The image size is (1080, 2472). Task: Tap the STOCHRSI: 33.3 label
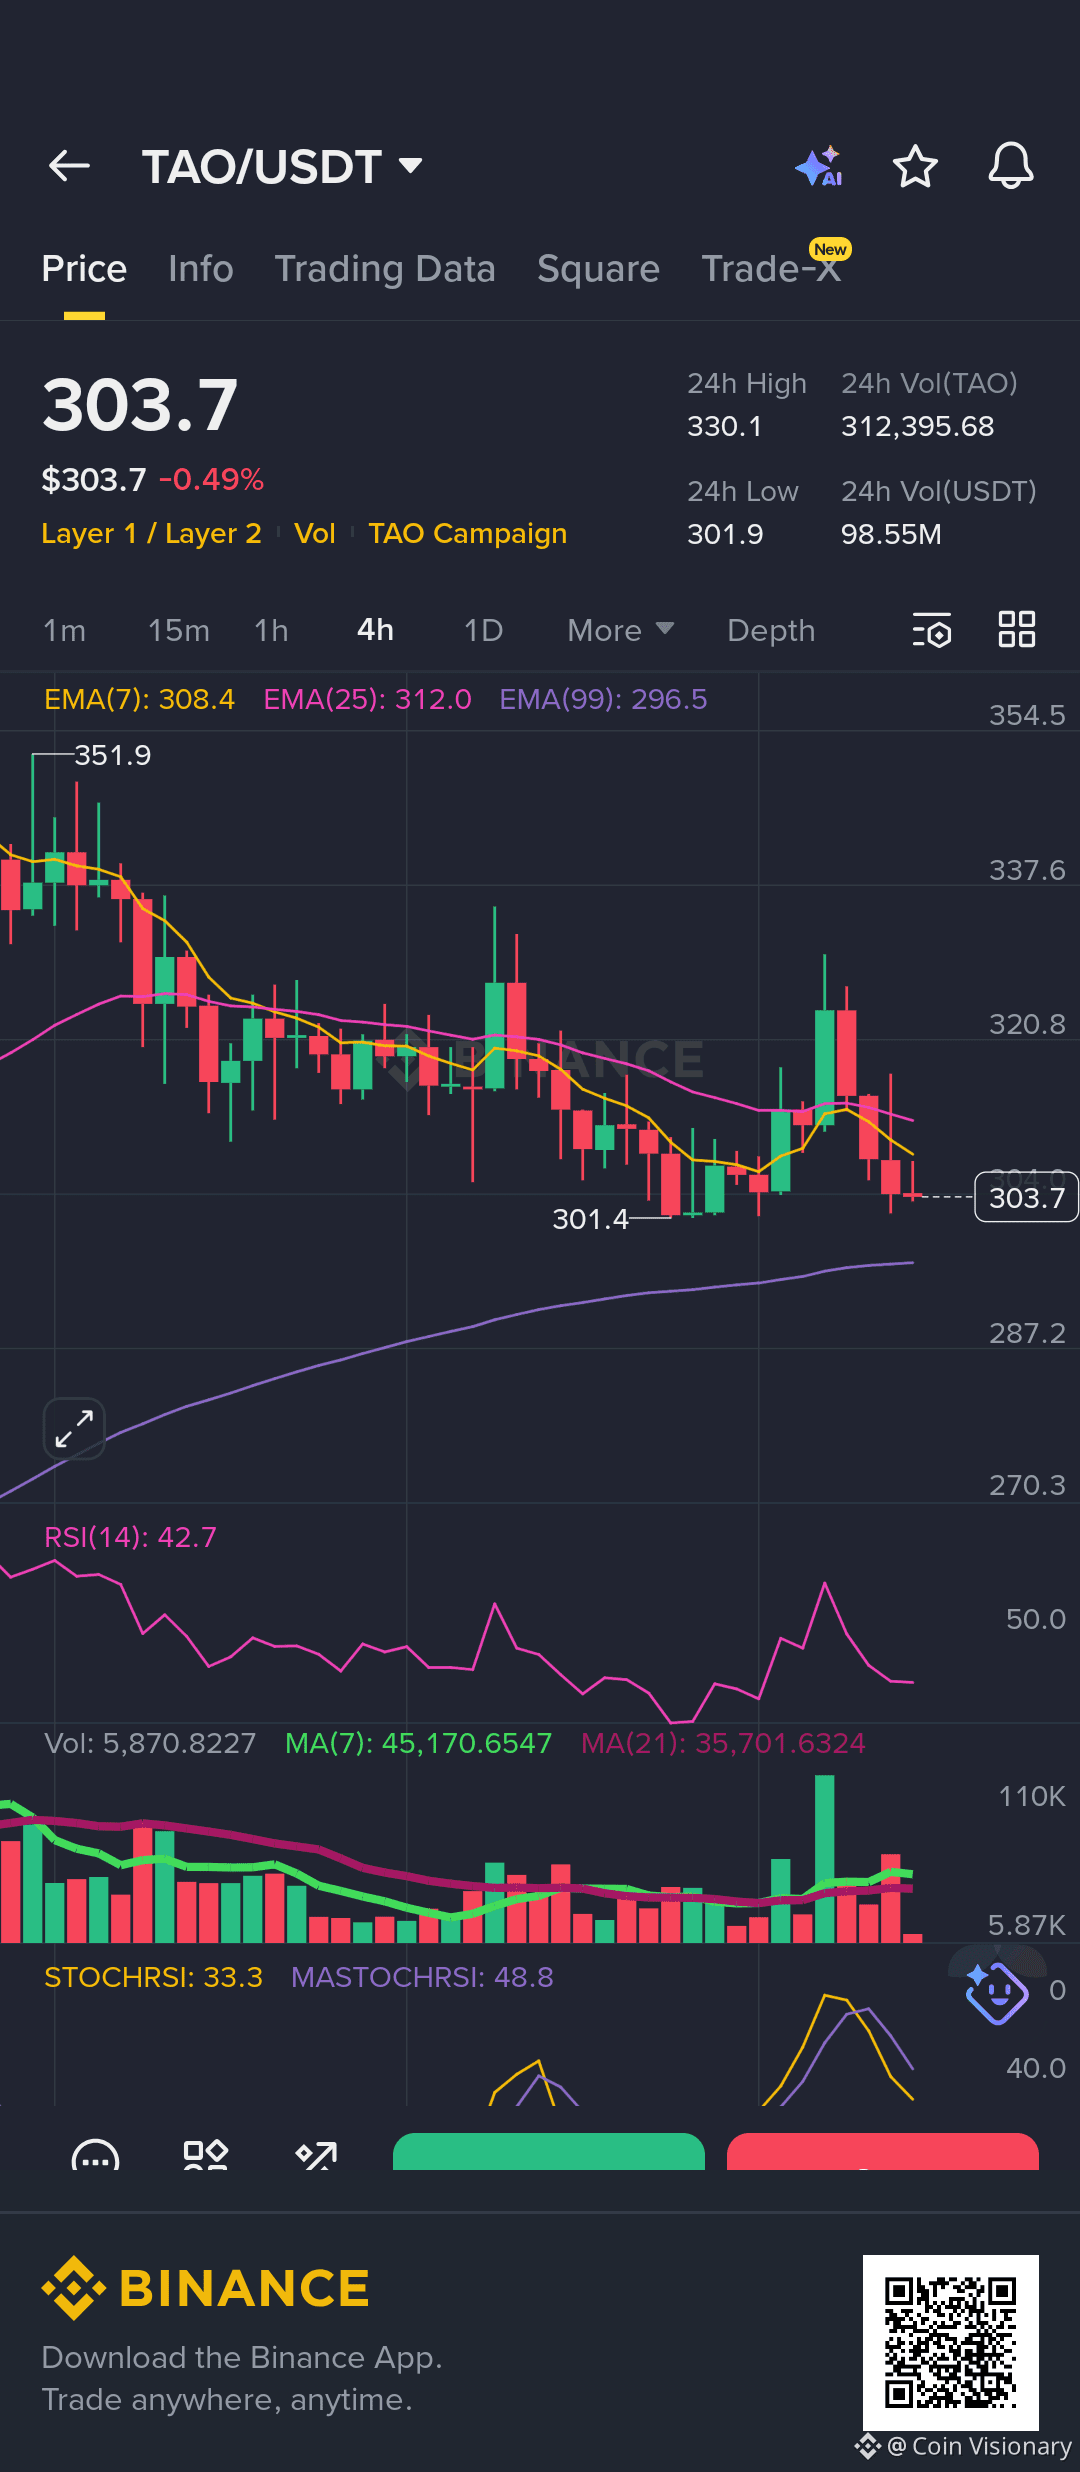pos(153,1977)
